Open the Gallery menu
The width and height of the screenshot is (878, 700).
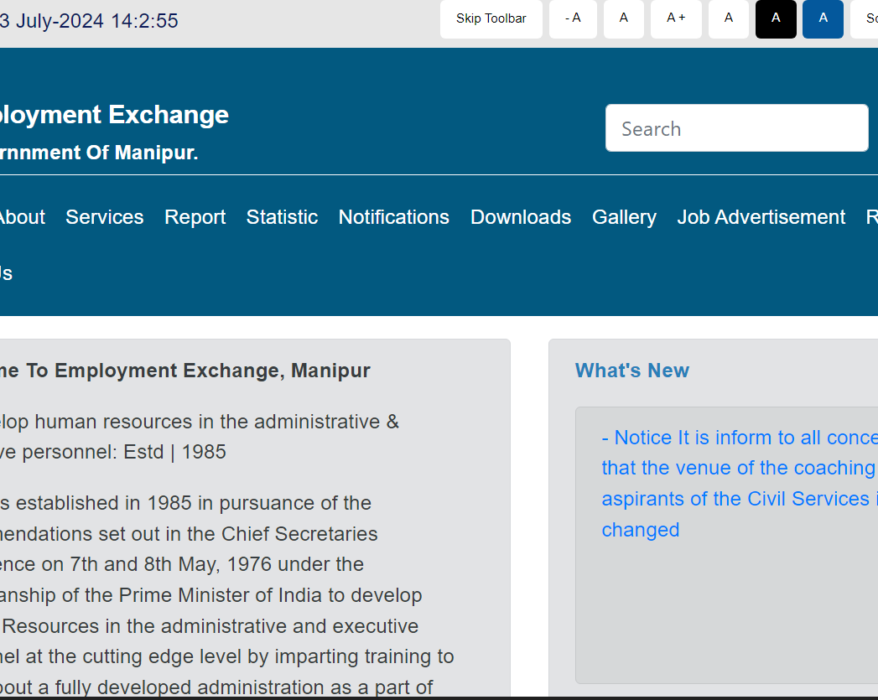[624, 217]
